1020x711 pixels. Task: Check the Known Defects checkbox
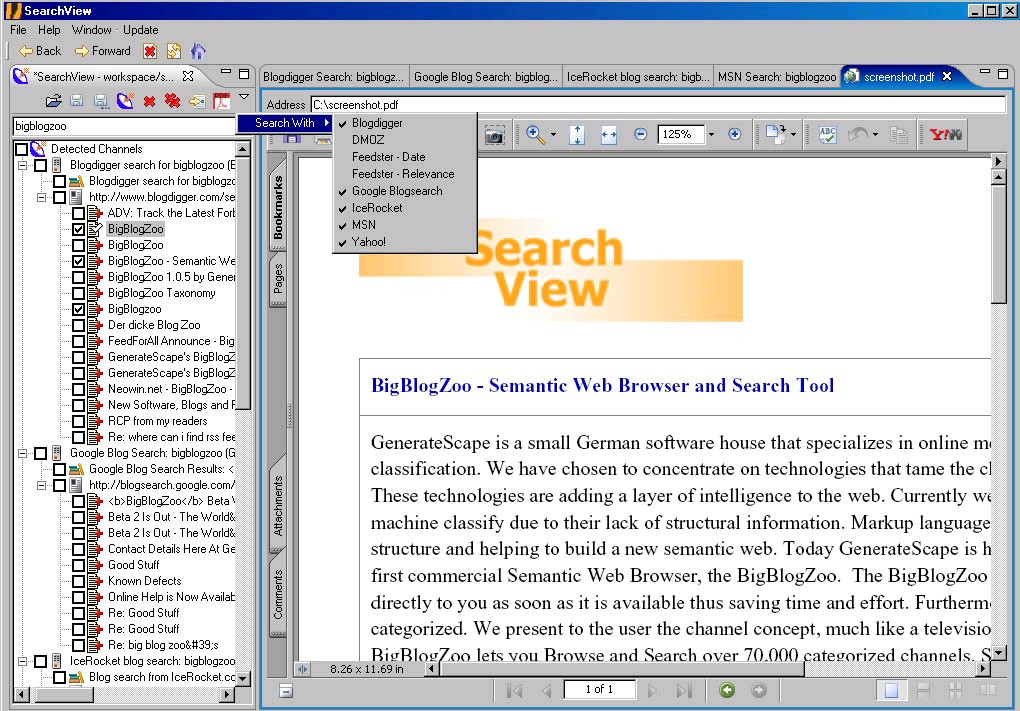pyautogui.click(x=79, y=582)
